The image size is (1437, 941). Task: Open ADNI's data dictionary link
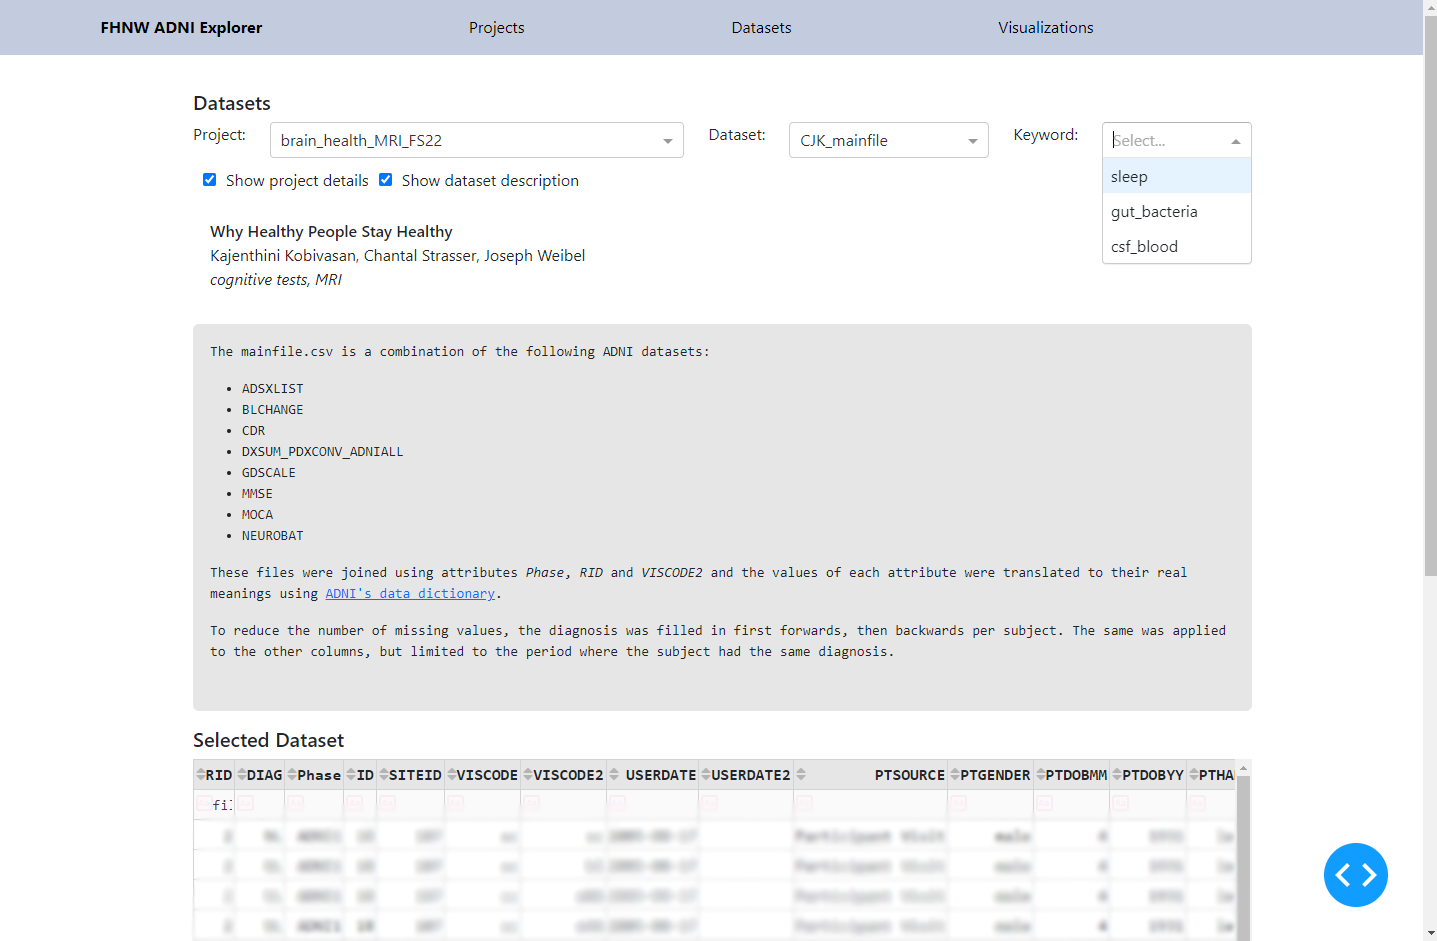(410, 594)
